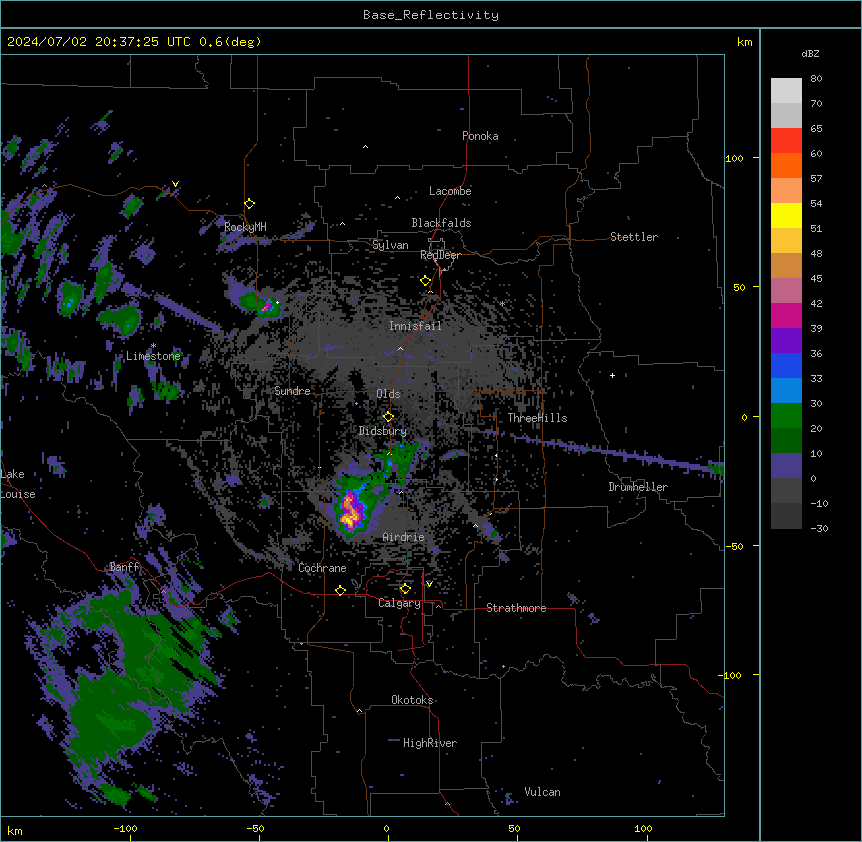Click the yellow diamond marker above RockyMH
The width and height of the screenshot is (862, 842).
[x=250, y=204]
